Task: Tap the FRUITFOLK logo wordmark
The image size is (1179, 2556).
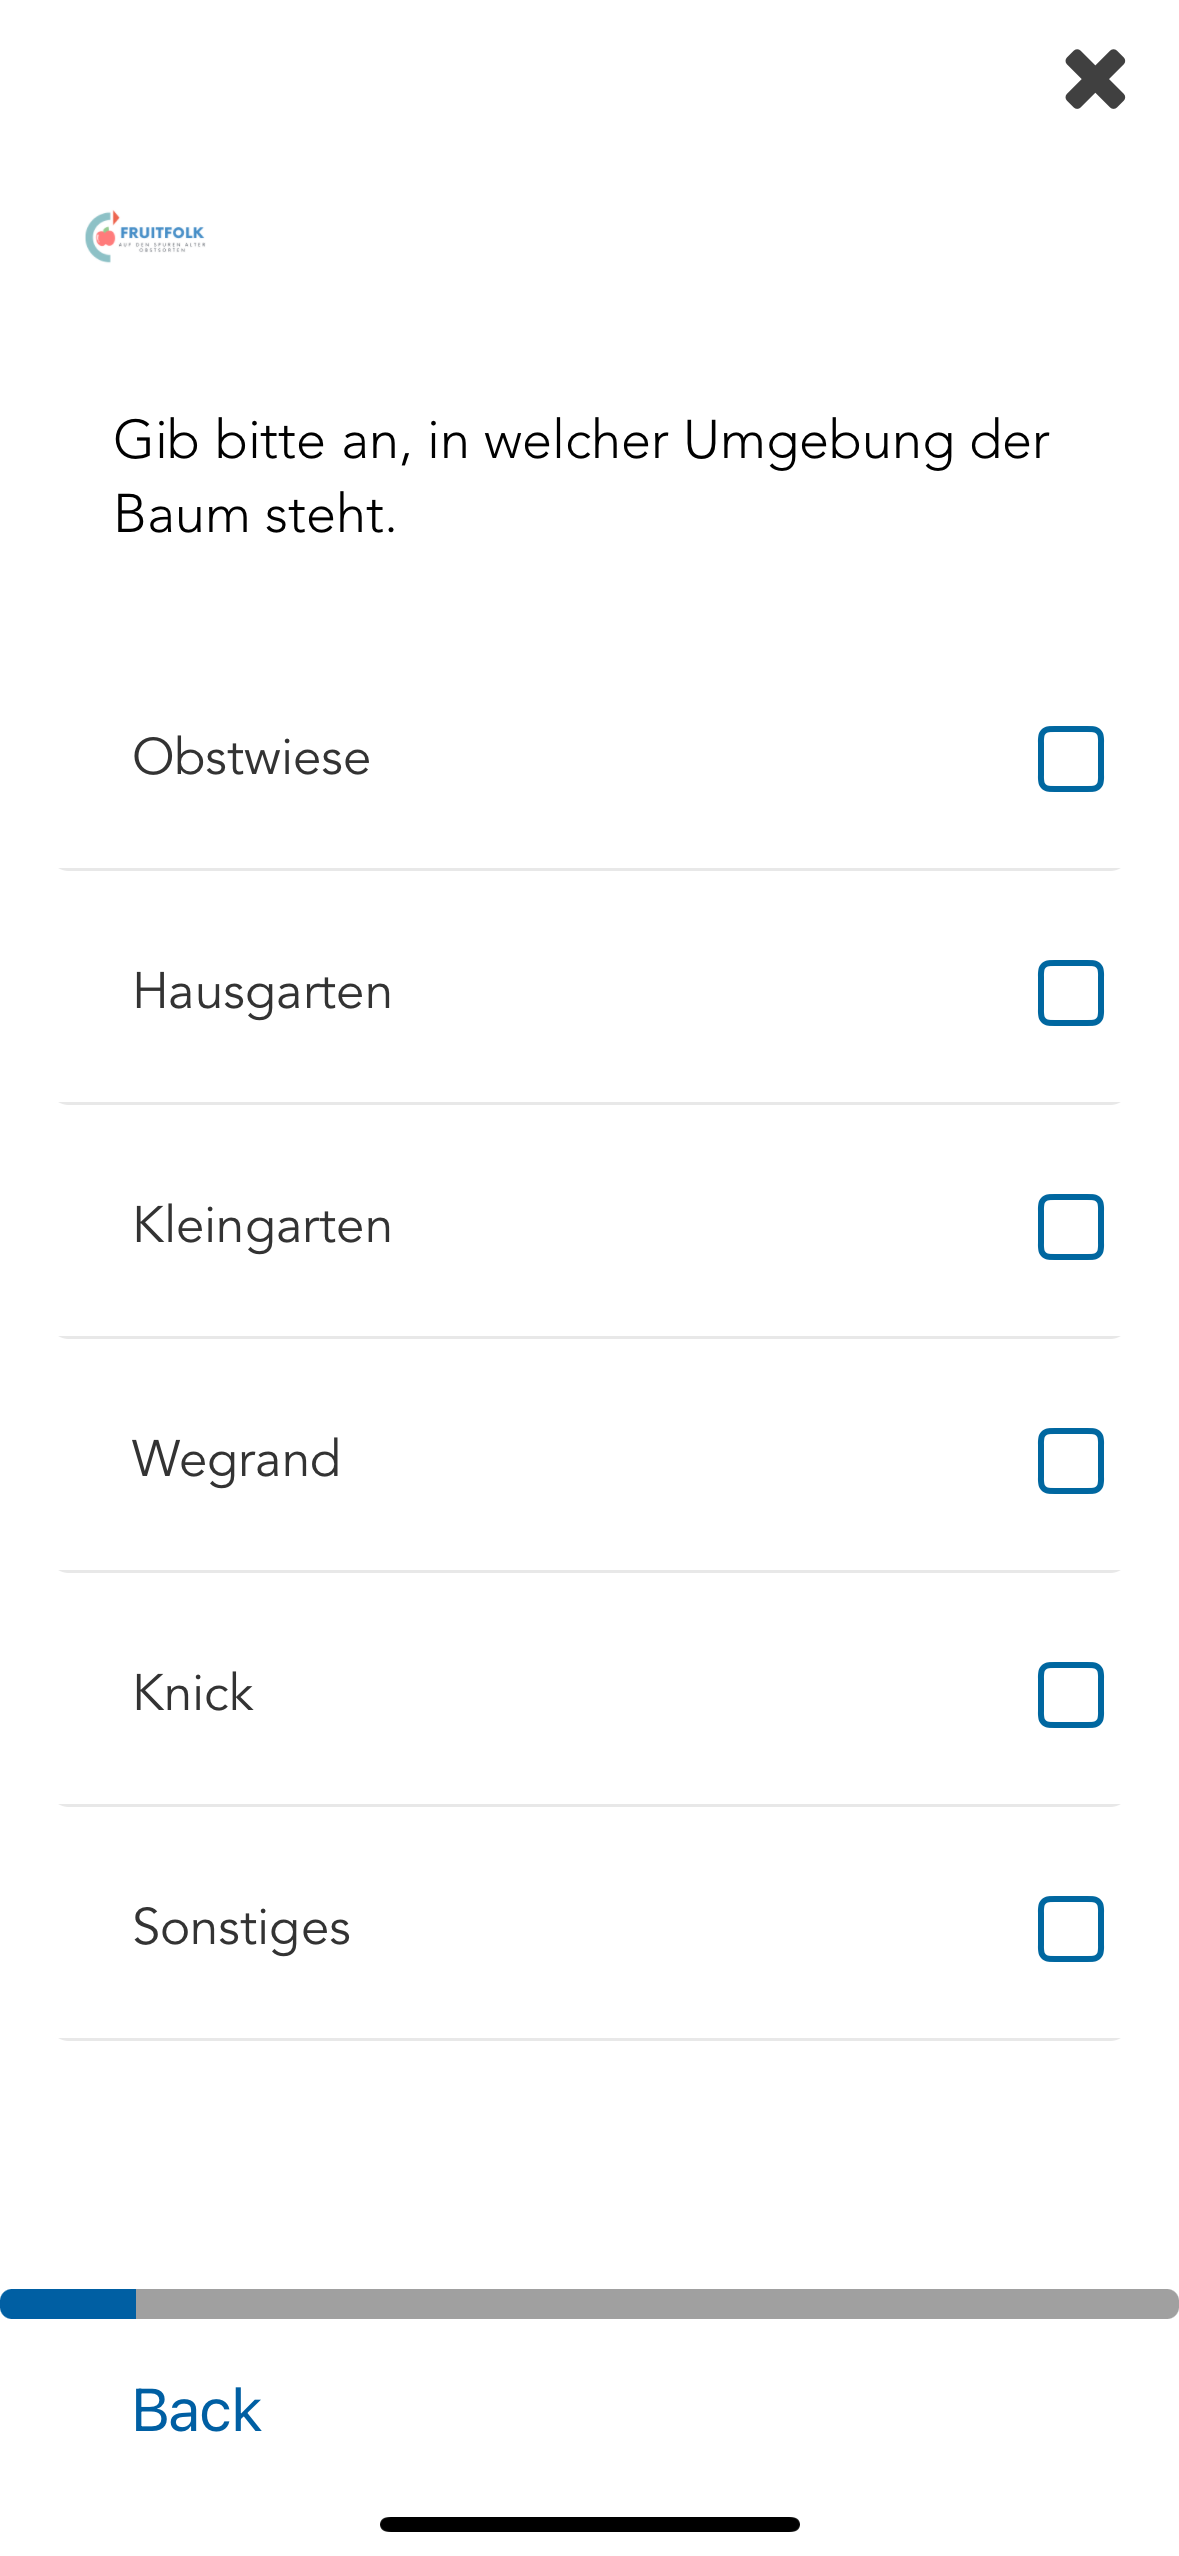Action: [162, 233]
